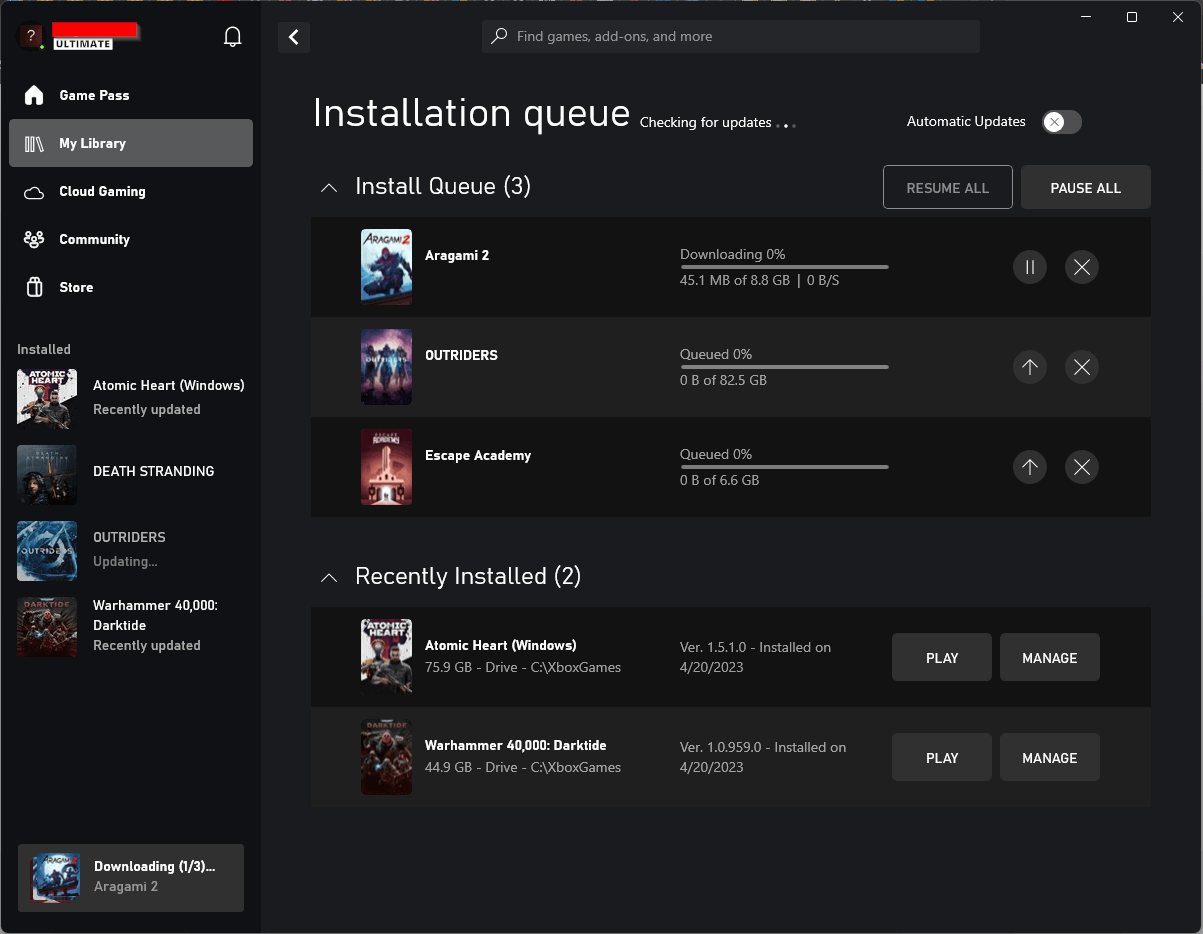Click the RESUME ALL button
This screenshot has width=1203, height=934.
pos(948,187)
